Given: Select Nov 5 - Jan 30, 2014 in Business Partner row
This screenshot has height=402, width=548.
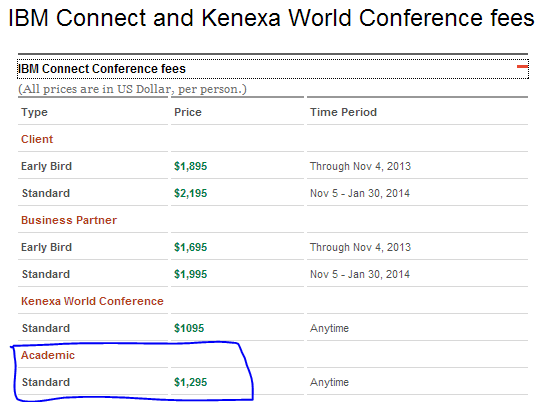Looking at the screenshot, I should tap(360, 274).
